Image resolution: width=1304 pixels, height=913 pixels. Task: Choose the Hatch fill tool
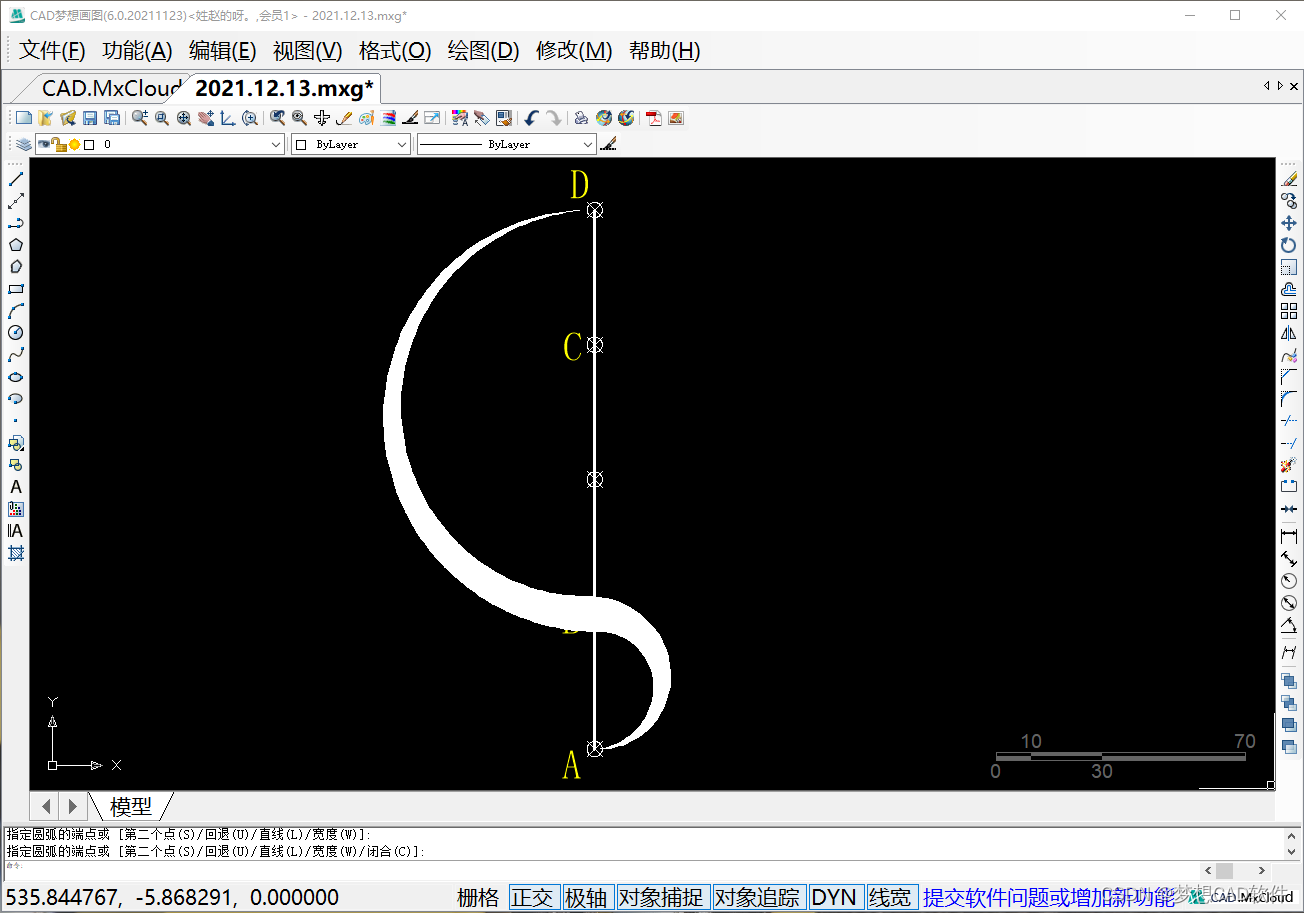(16, 553)
